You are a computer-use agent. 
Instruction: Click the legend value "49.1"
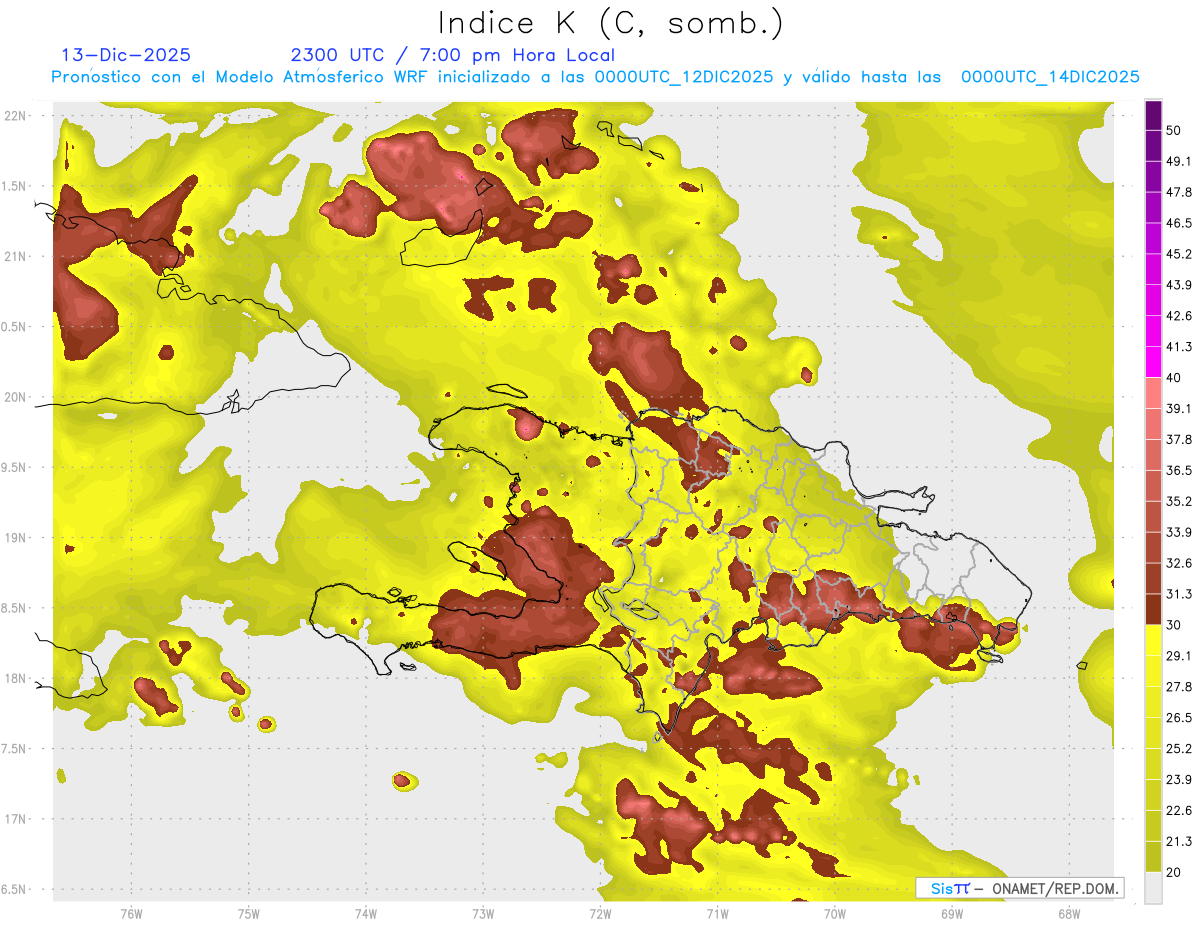pyautogui.click(x=1179, y=161)
